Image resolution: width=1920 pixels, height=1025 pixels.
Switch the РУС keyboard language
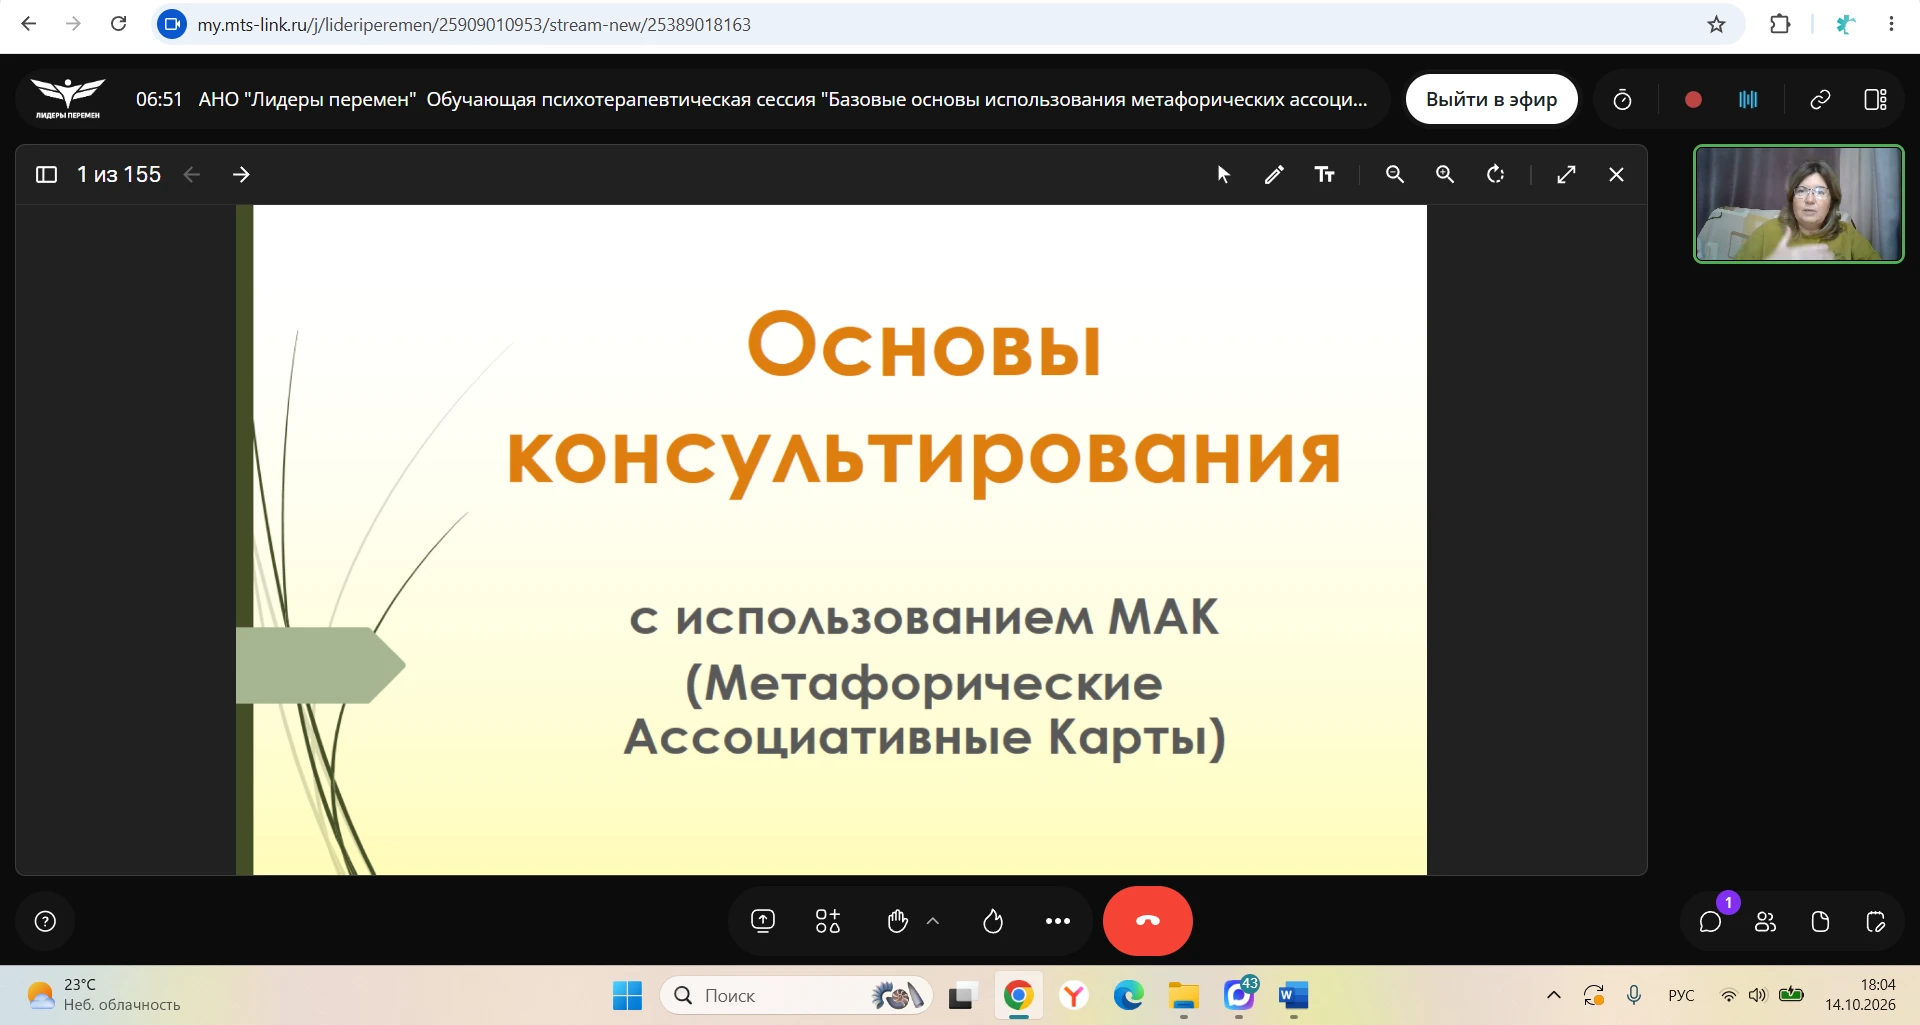point(1681,995)
